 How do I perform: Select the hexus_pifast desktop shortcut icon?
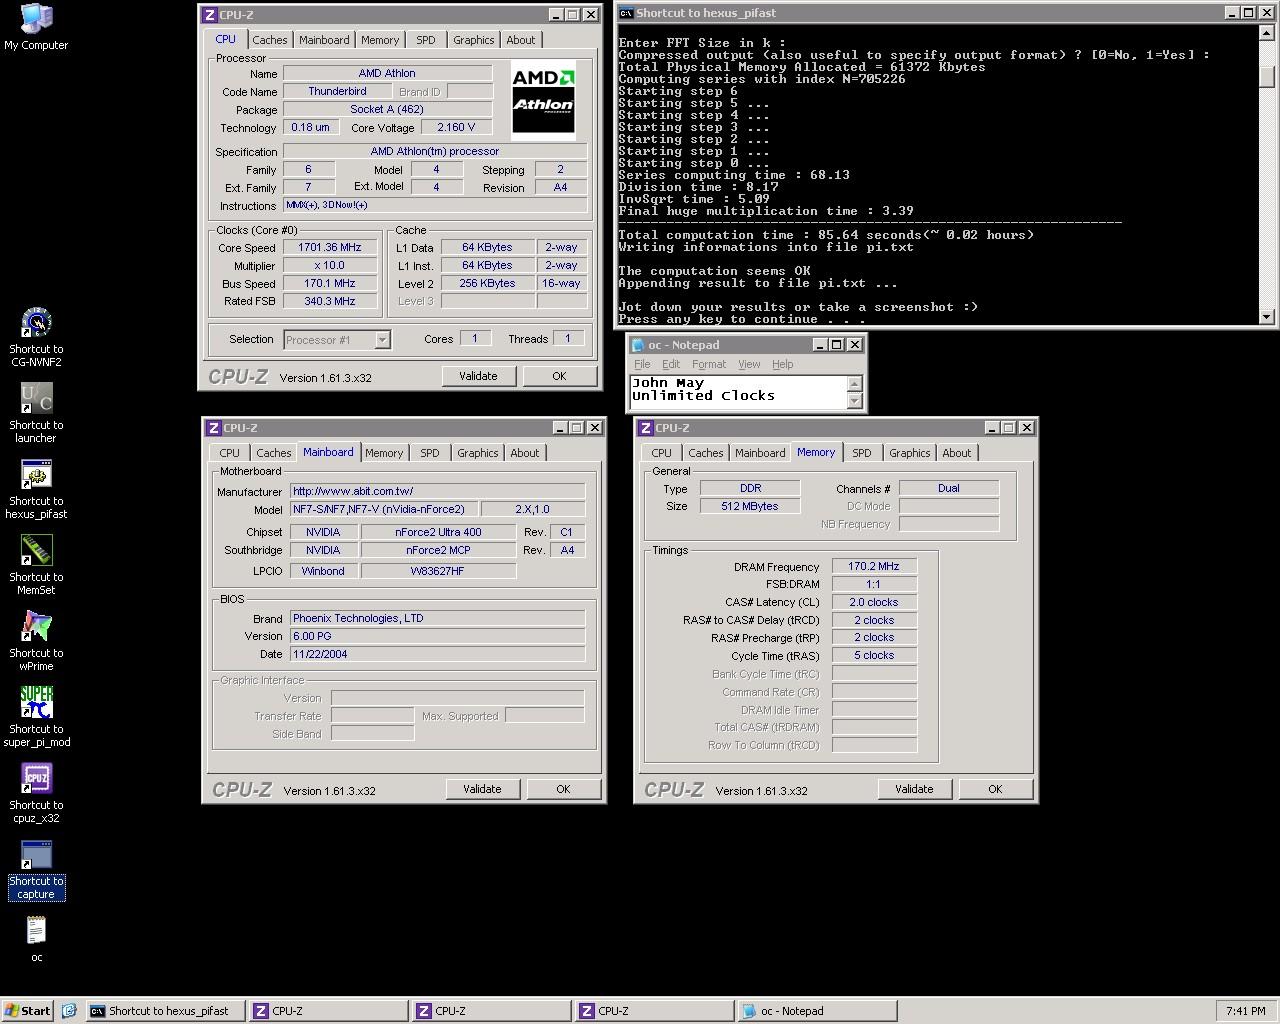coord(36,475)
